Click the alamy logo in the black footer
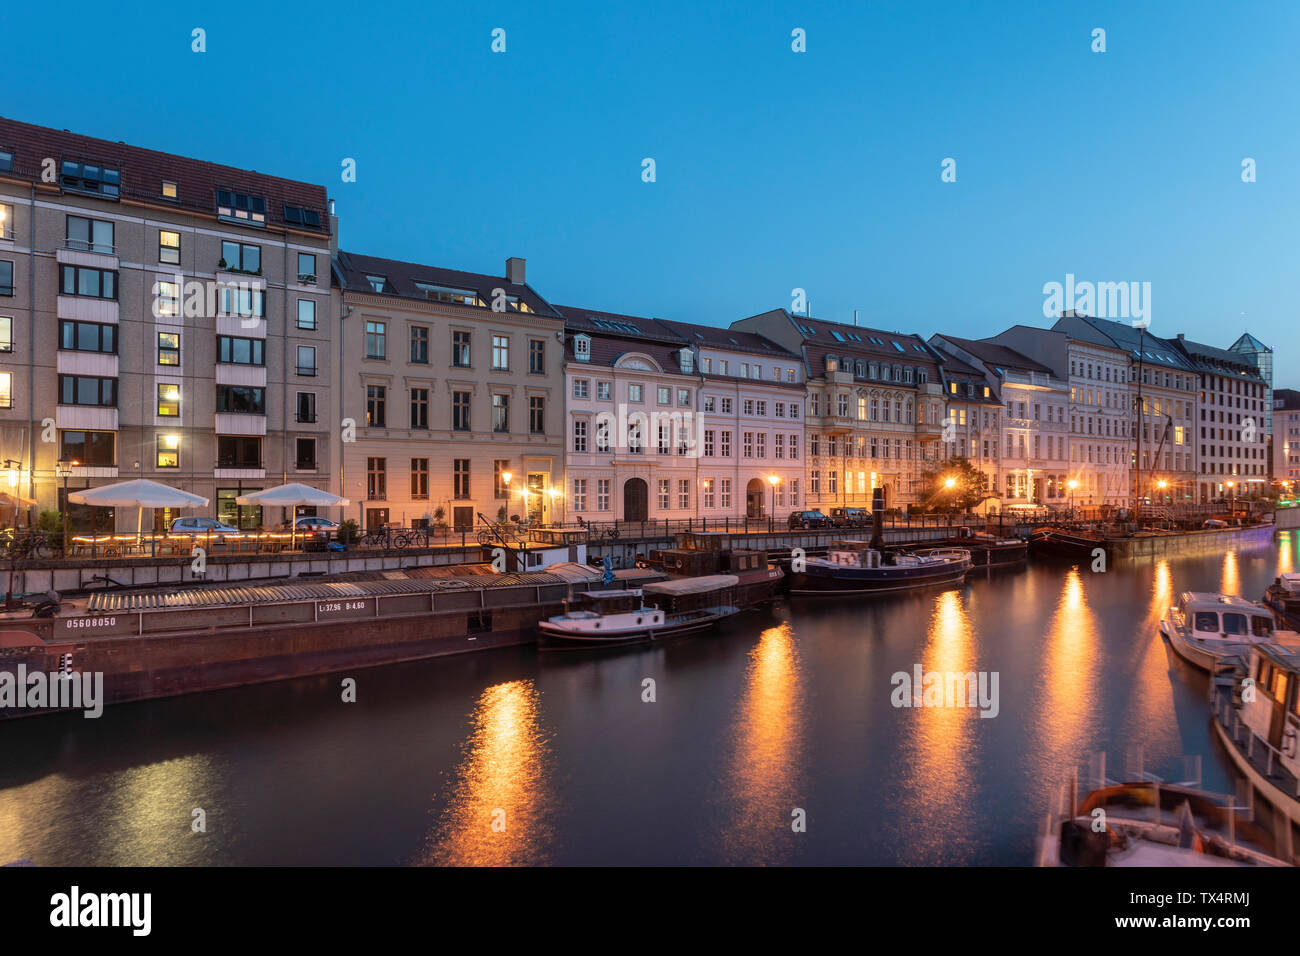Viewport: 1300px width, 956px height. coord(101,911)
